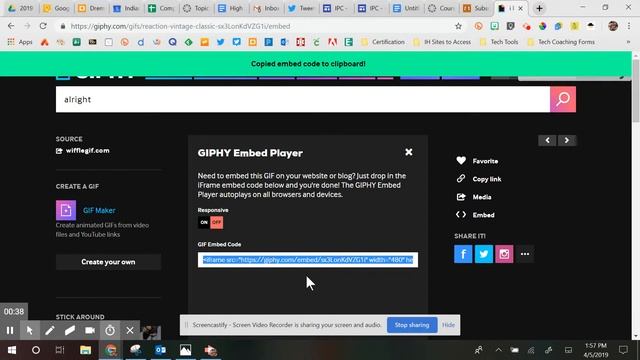The image size is (640, 360).
Task: Select the Screencastify cursor tool
Action: point(29,330)
